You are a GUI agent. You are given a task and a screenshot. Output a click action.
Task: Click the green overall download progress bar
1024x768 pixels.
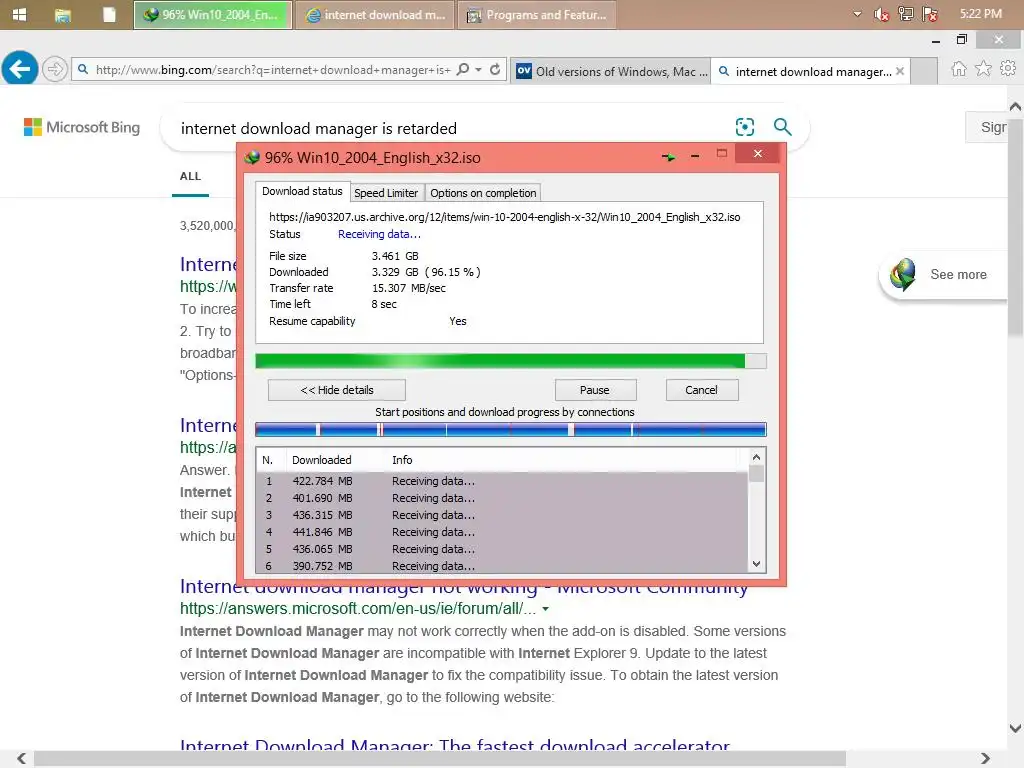coord(511,361)
